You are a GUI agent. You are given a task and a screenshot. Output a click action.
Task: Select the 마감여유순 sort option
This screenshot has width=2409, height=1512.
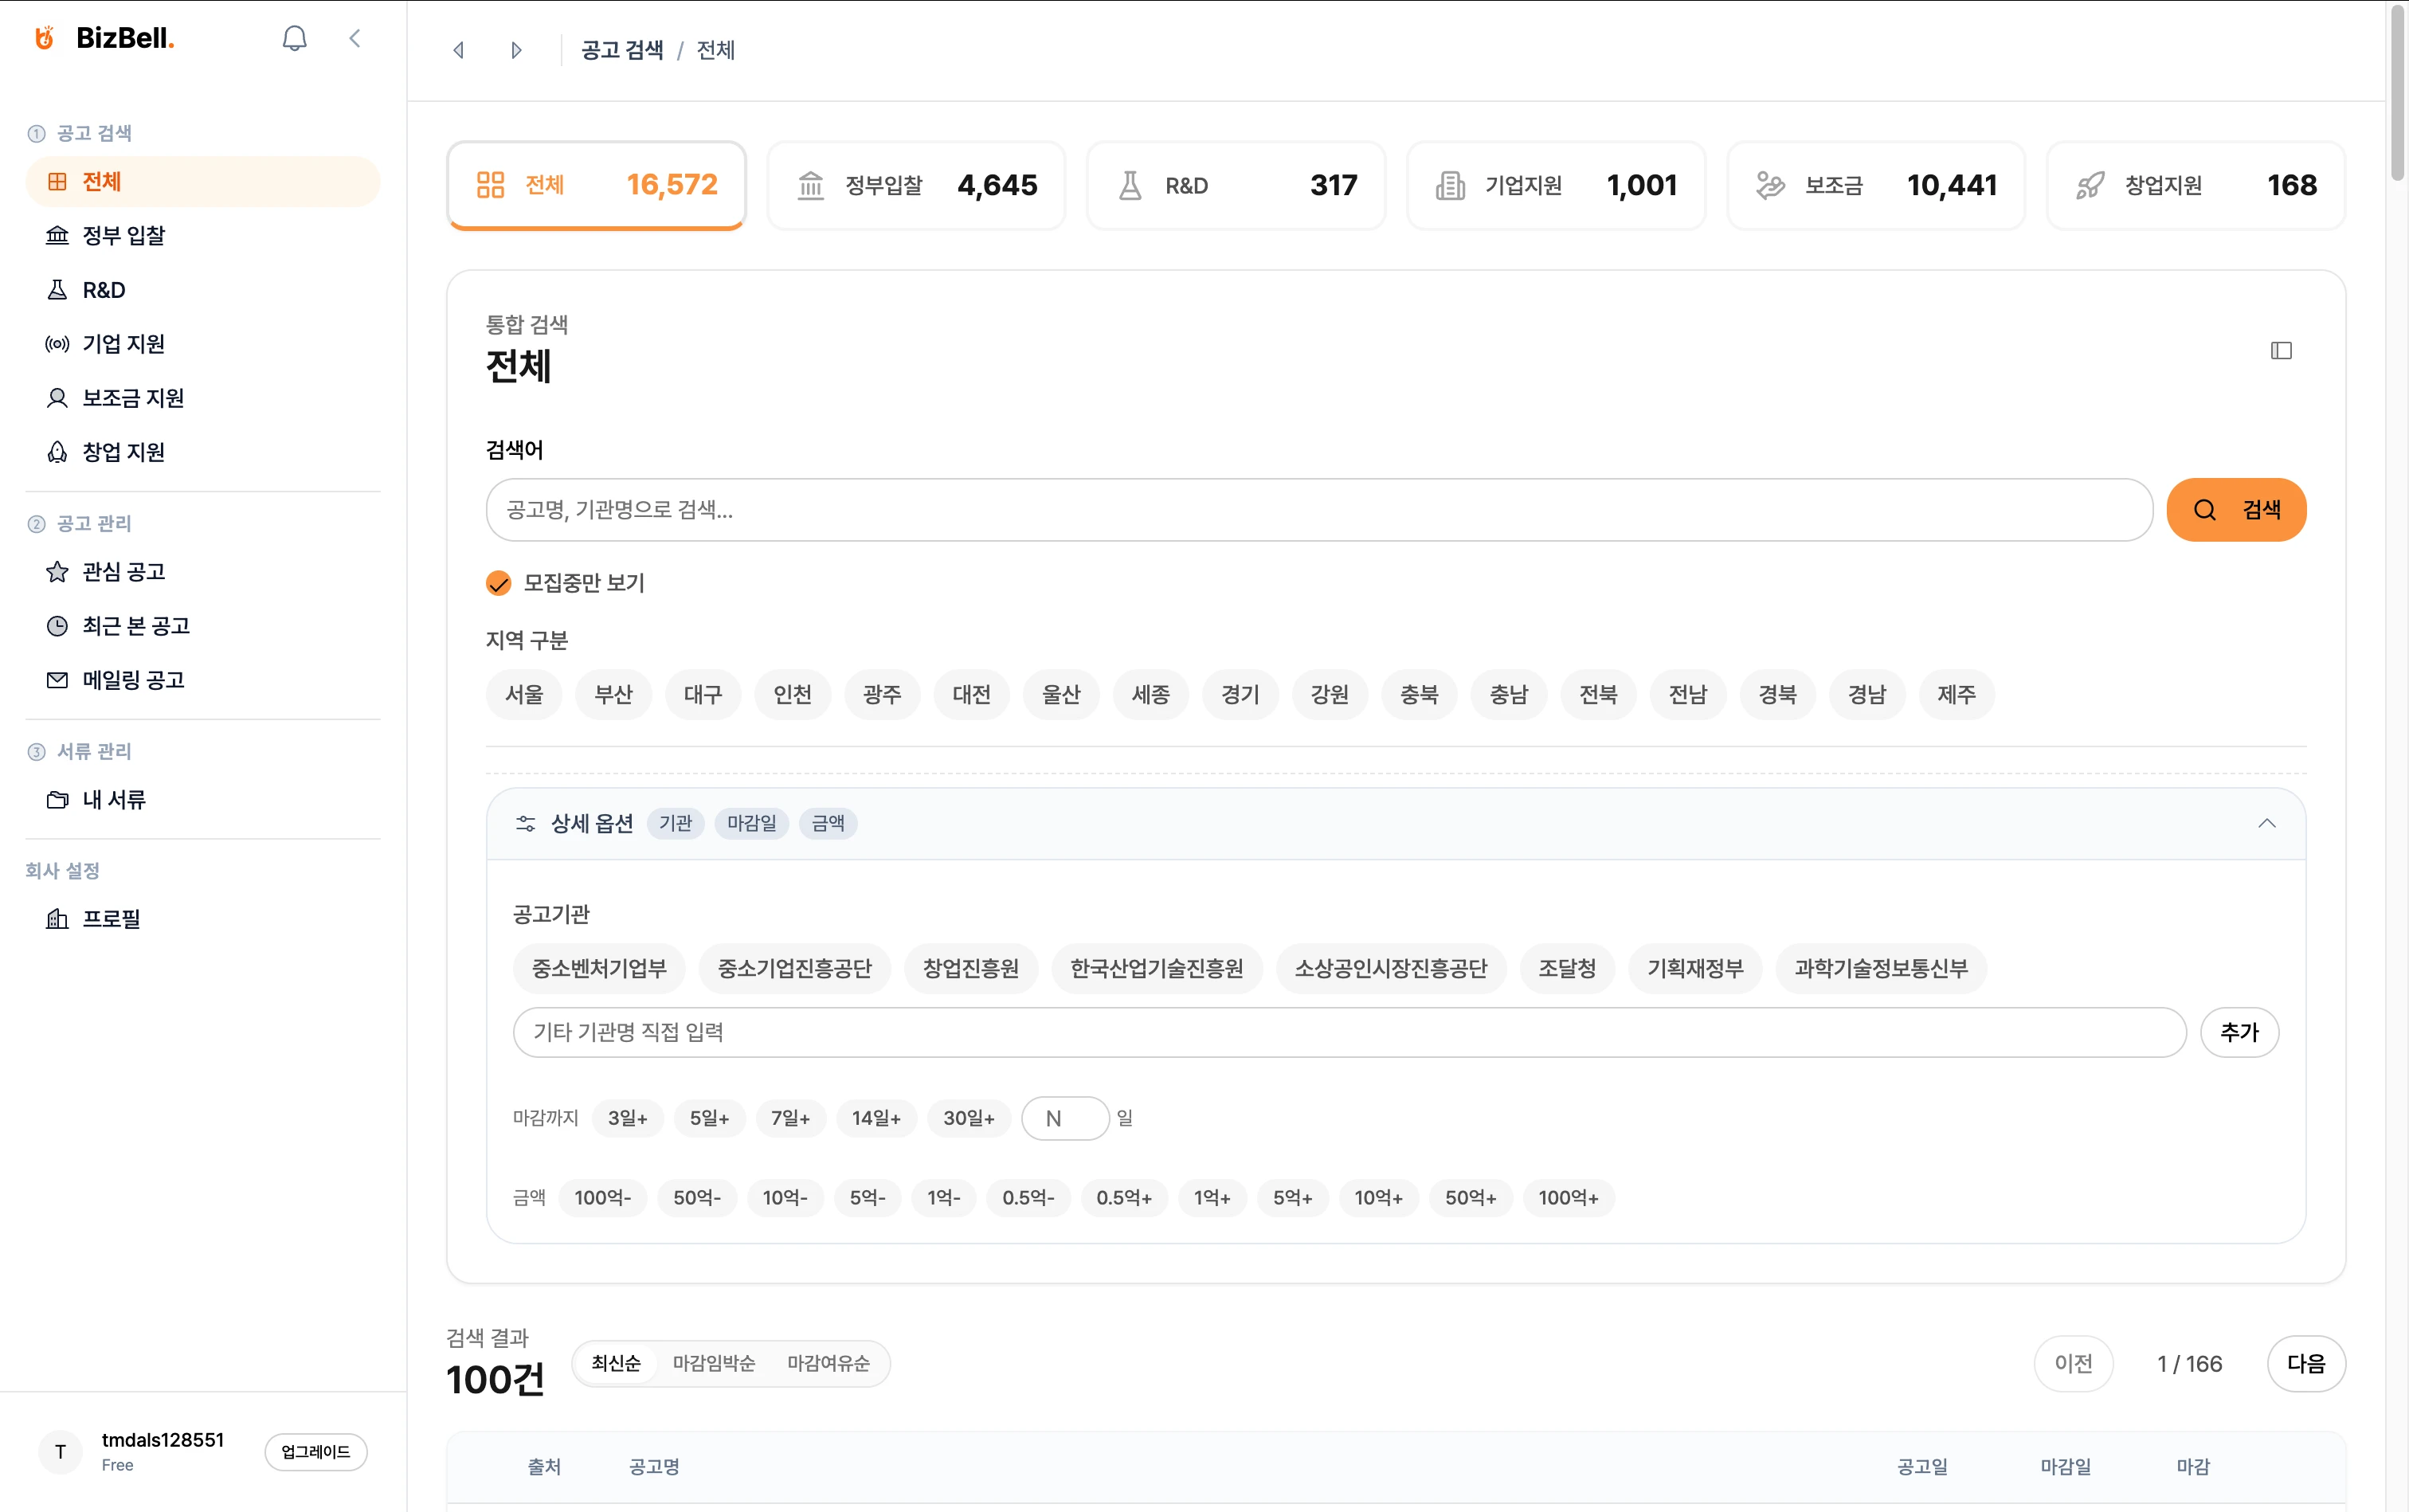click(828, 1363)
